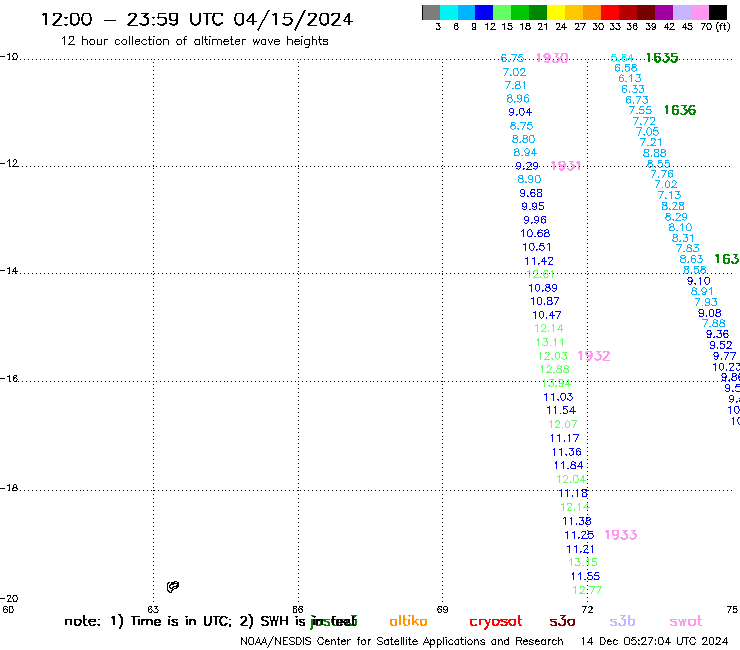Viewport: 740px width, 650px height.
Task: Select the 11.25 wave height value
Action: pos(579,535)
